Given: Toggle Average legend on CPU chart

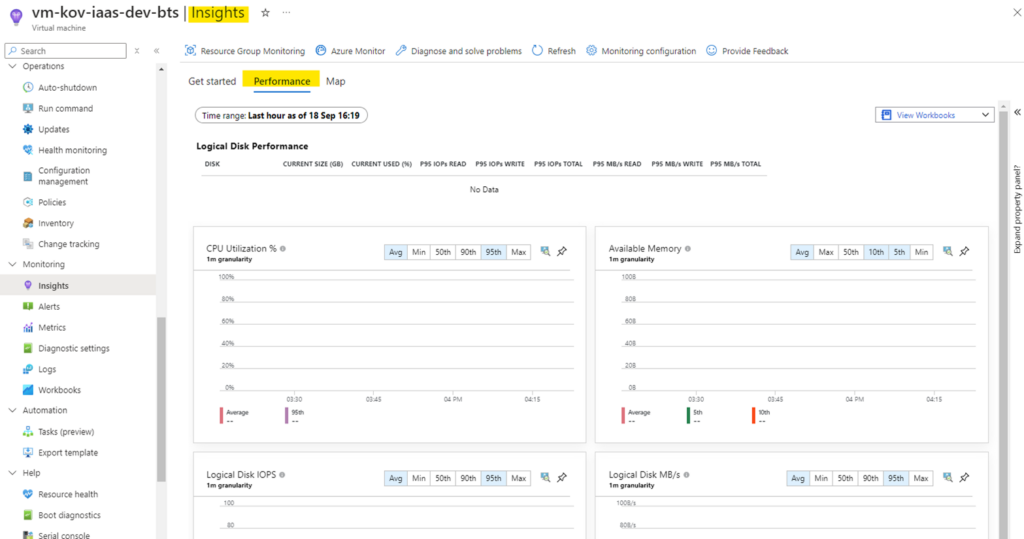Looking at the screenshot, I should tap(234, 416).
